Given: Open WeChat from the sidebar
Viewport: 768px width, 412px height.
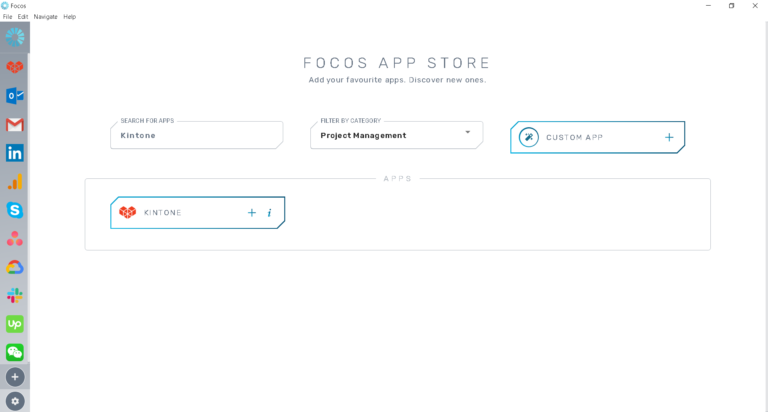Looking at the screenshot, I should click(15, 352).
